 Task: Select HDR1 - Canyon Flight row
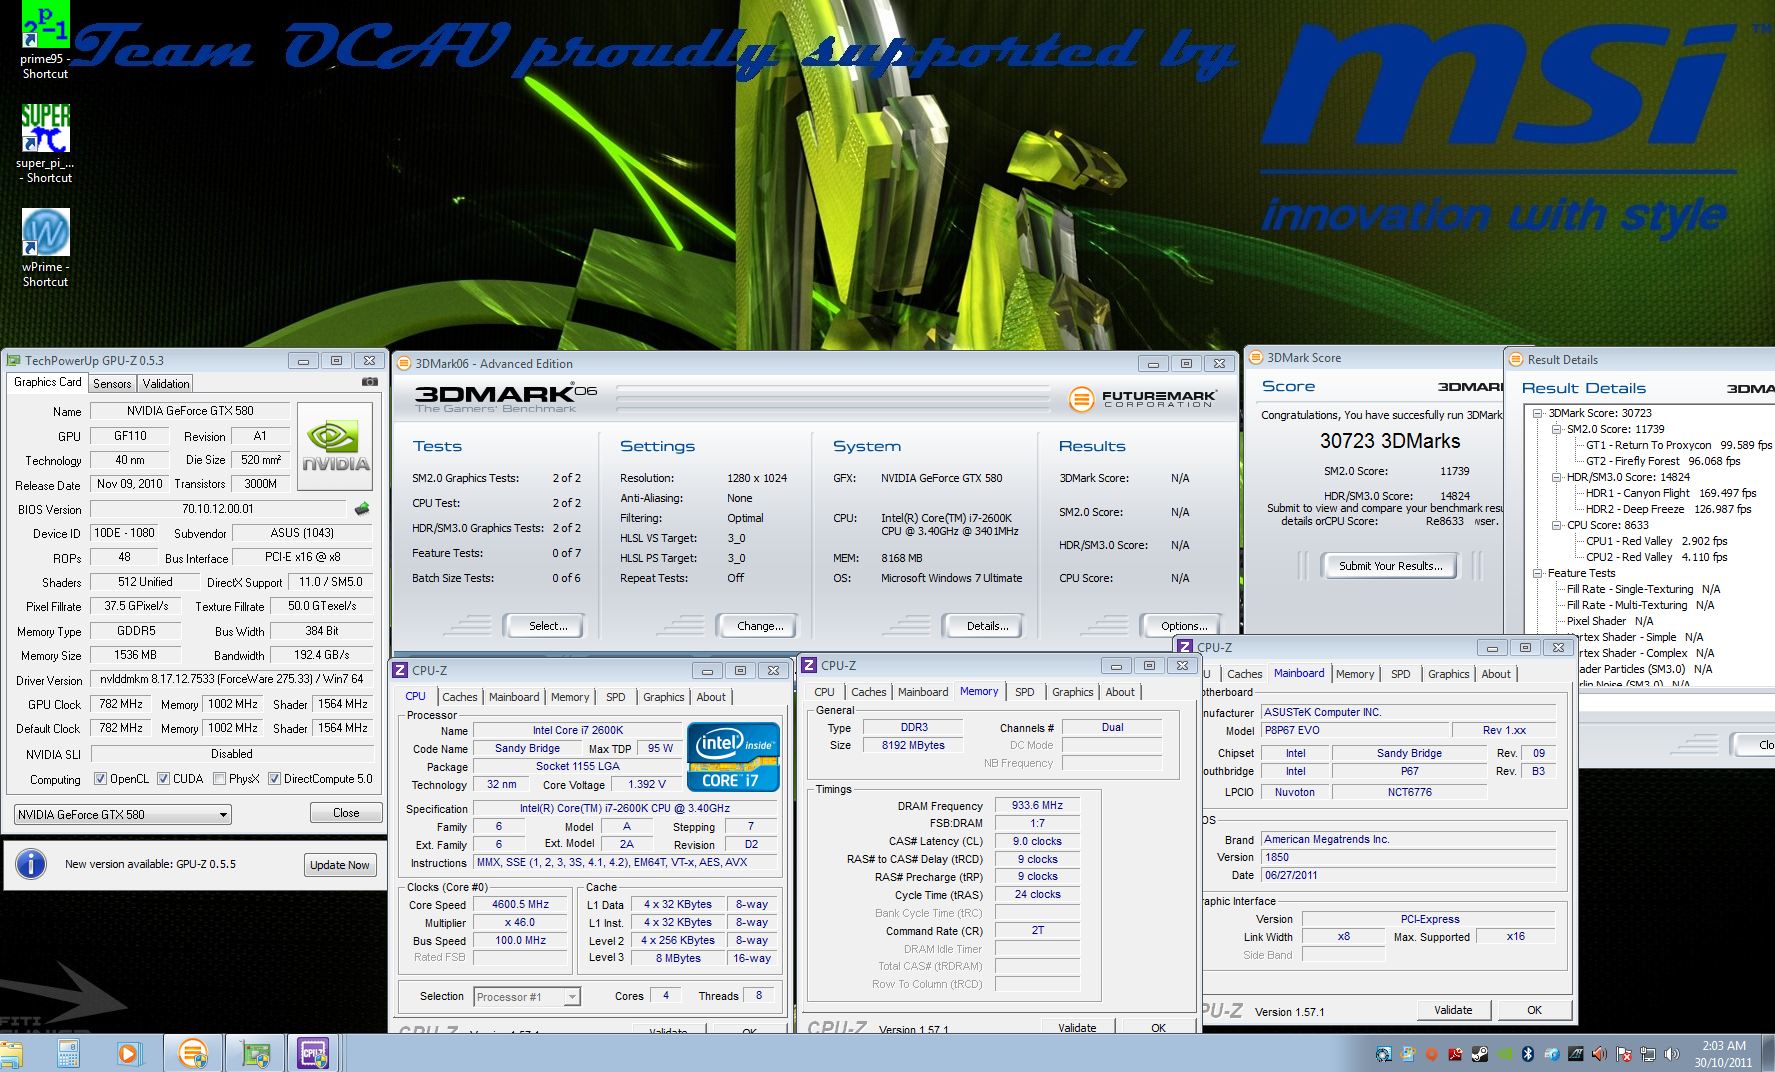point(1670,493)
